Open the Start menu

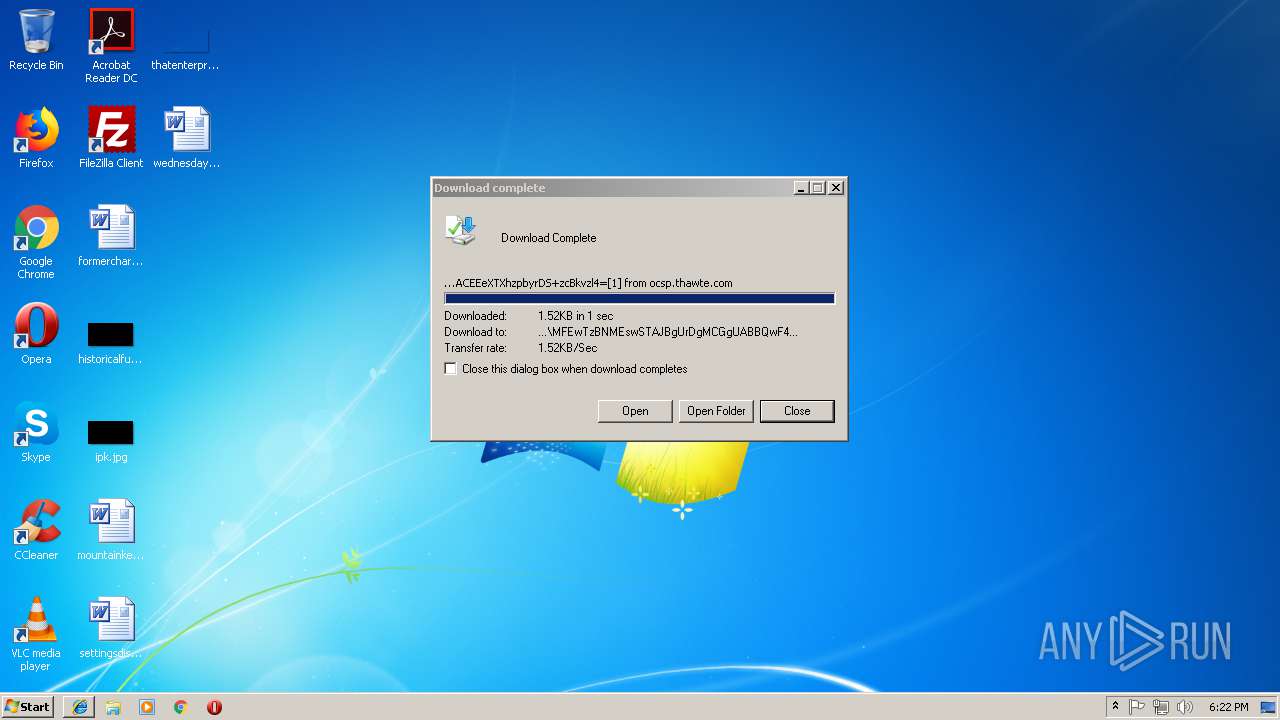pyautogui.click(x=28, y=707)
